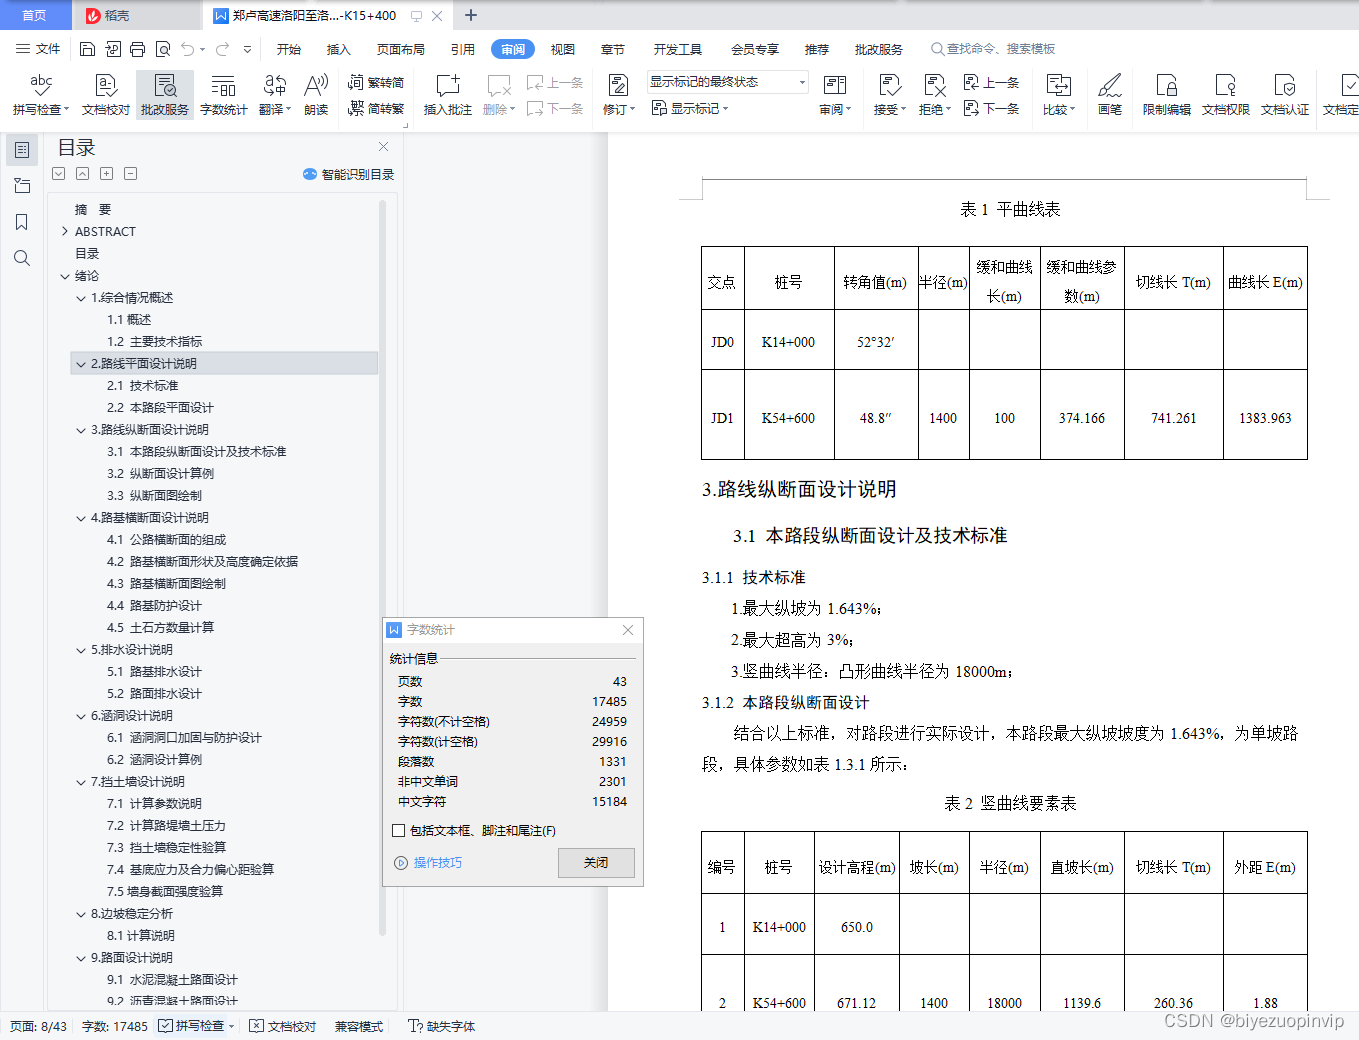Open document permissions (文档权限)
The height and width of the screenshot is (1040, 1359).
1226,95
